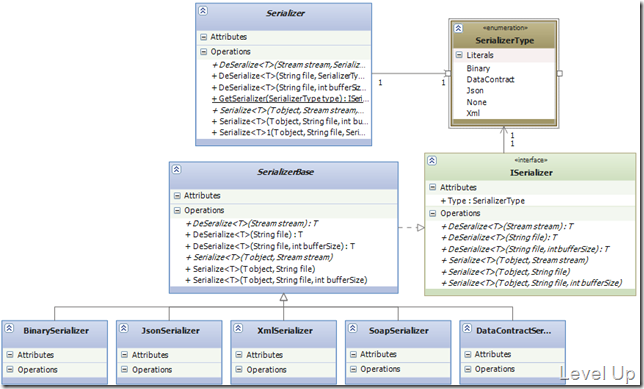Select the BinarySerializer class title
Screen dimensions: 644x389
(56, 331)
